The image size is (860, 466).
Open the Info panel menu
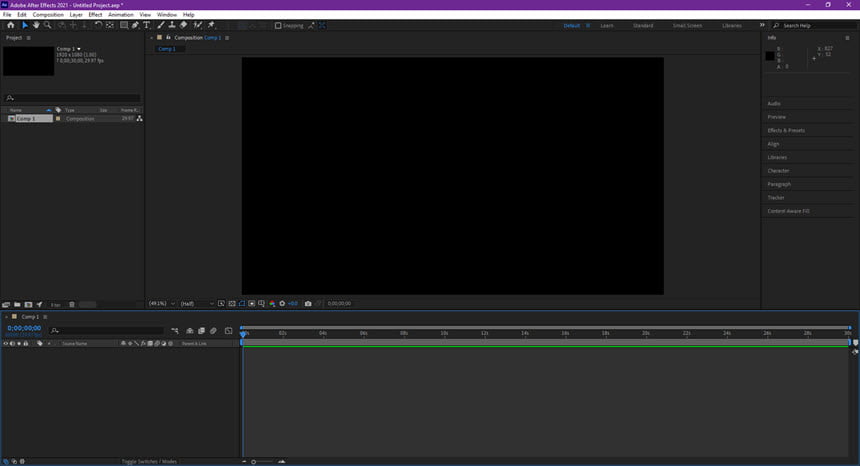click(847, 38)
